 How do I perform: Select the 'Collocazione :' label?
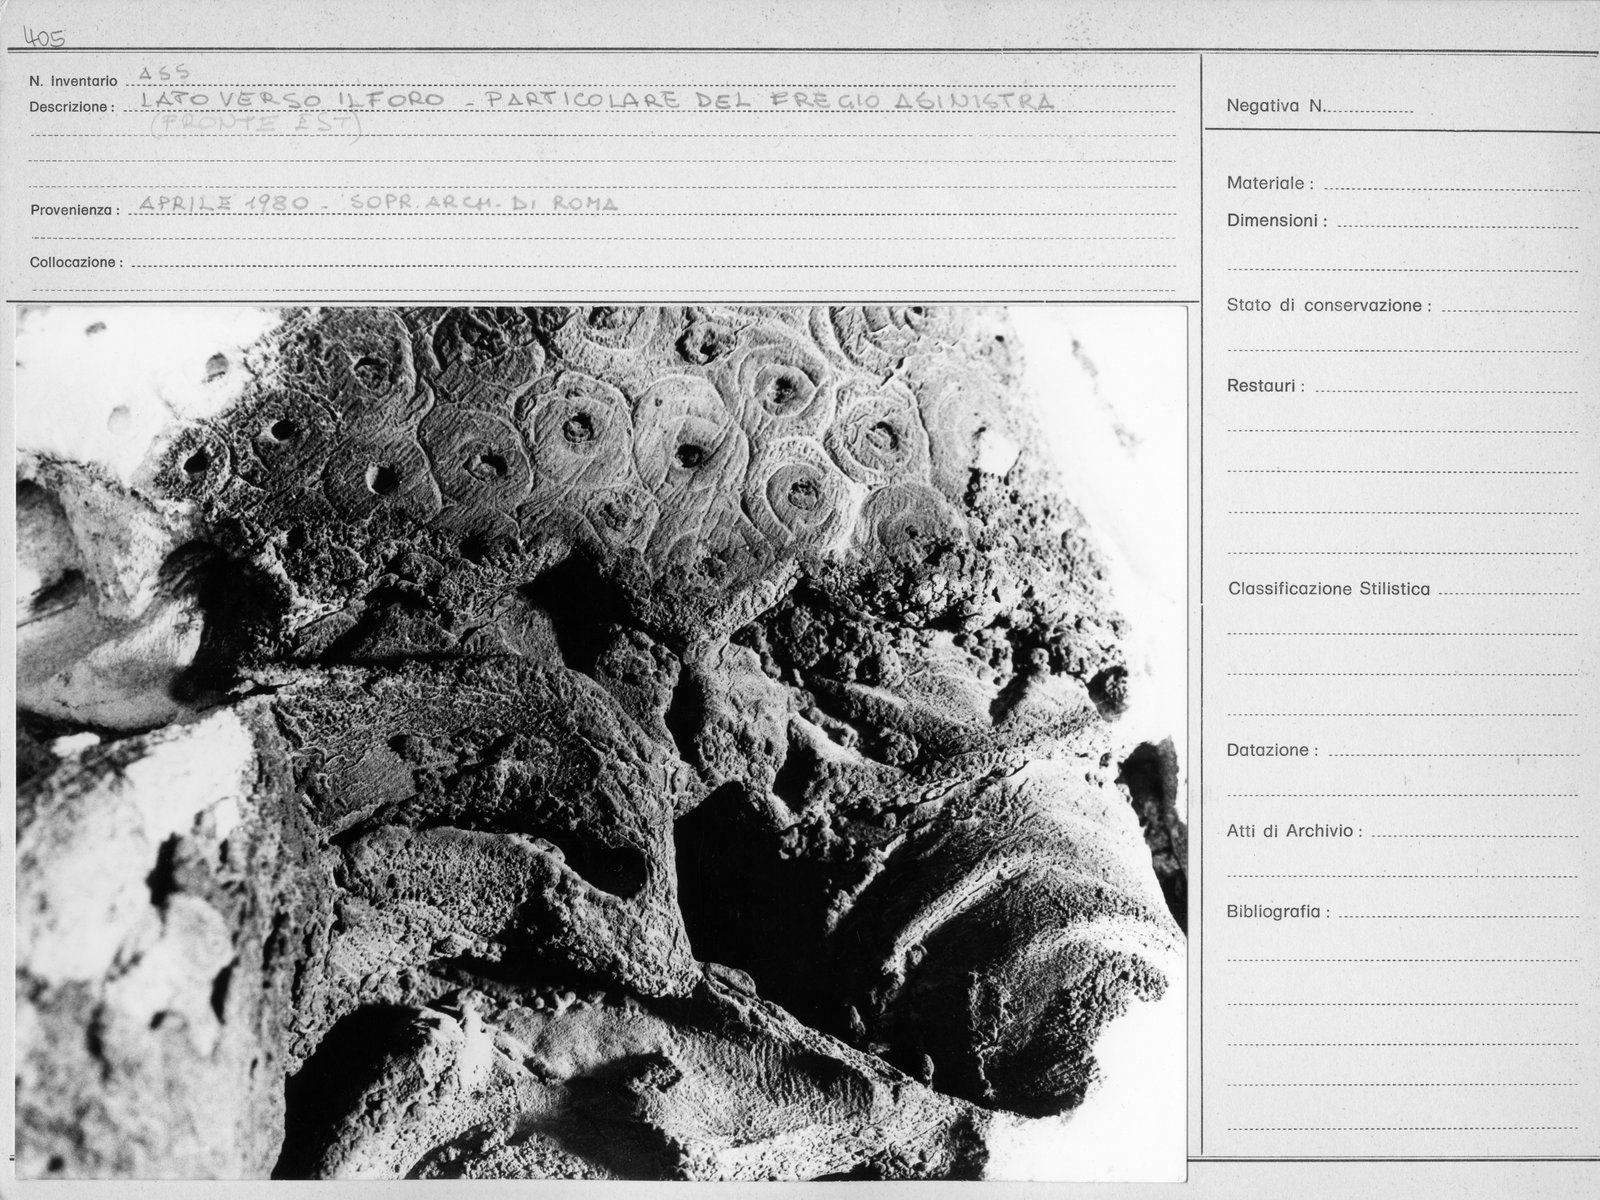coord(76,262)
